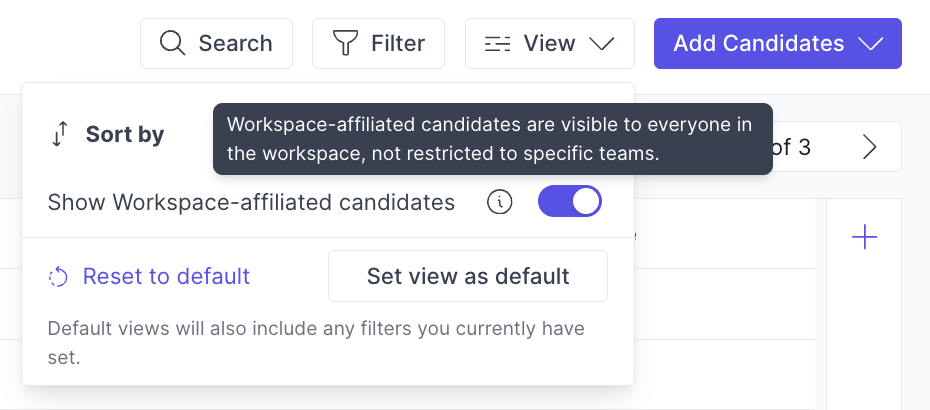Click the circular Reset arrow icon
930x410 pixels.
[59, 277]
